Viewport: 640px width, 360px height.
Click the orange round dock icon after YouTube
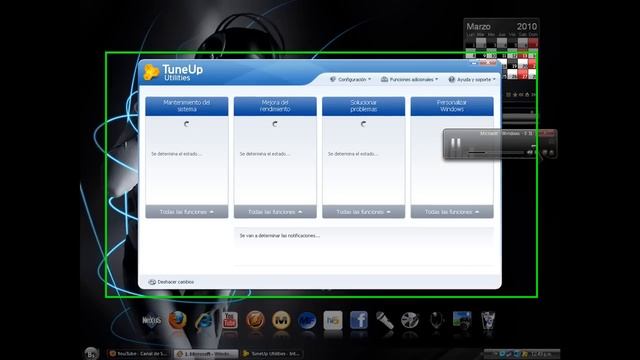(x=256, y=320)
